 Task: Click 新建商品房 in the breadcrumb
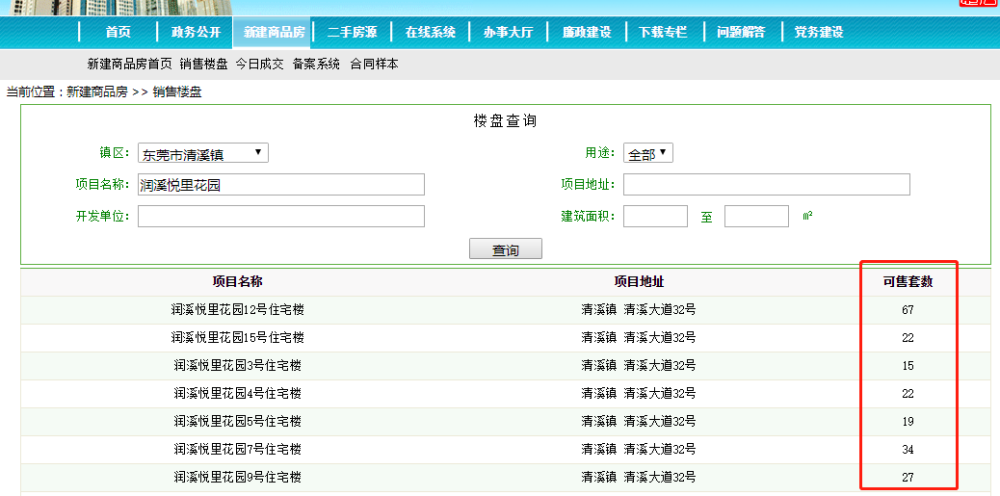(x=98, y=92)
